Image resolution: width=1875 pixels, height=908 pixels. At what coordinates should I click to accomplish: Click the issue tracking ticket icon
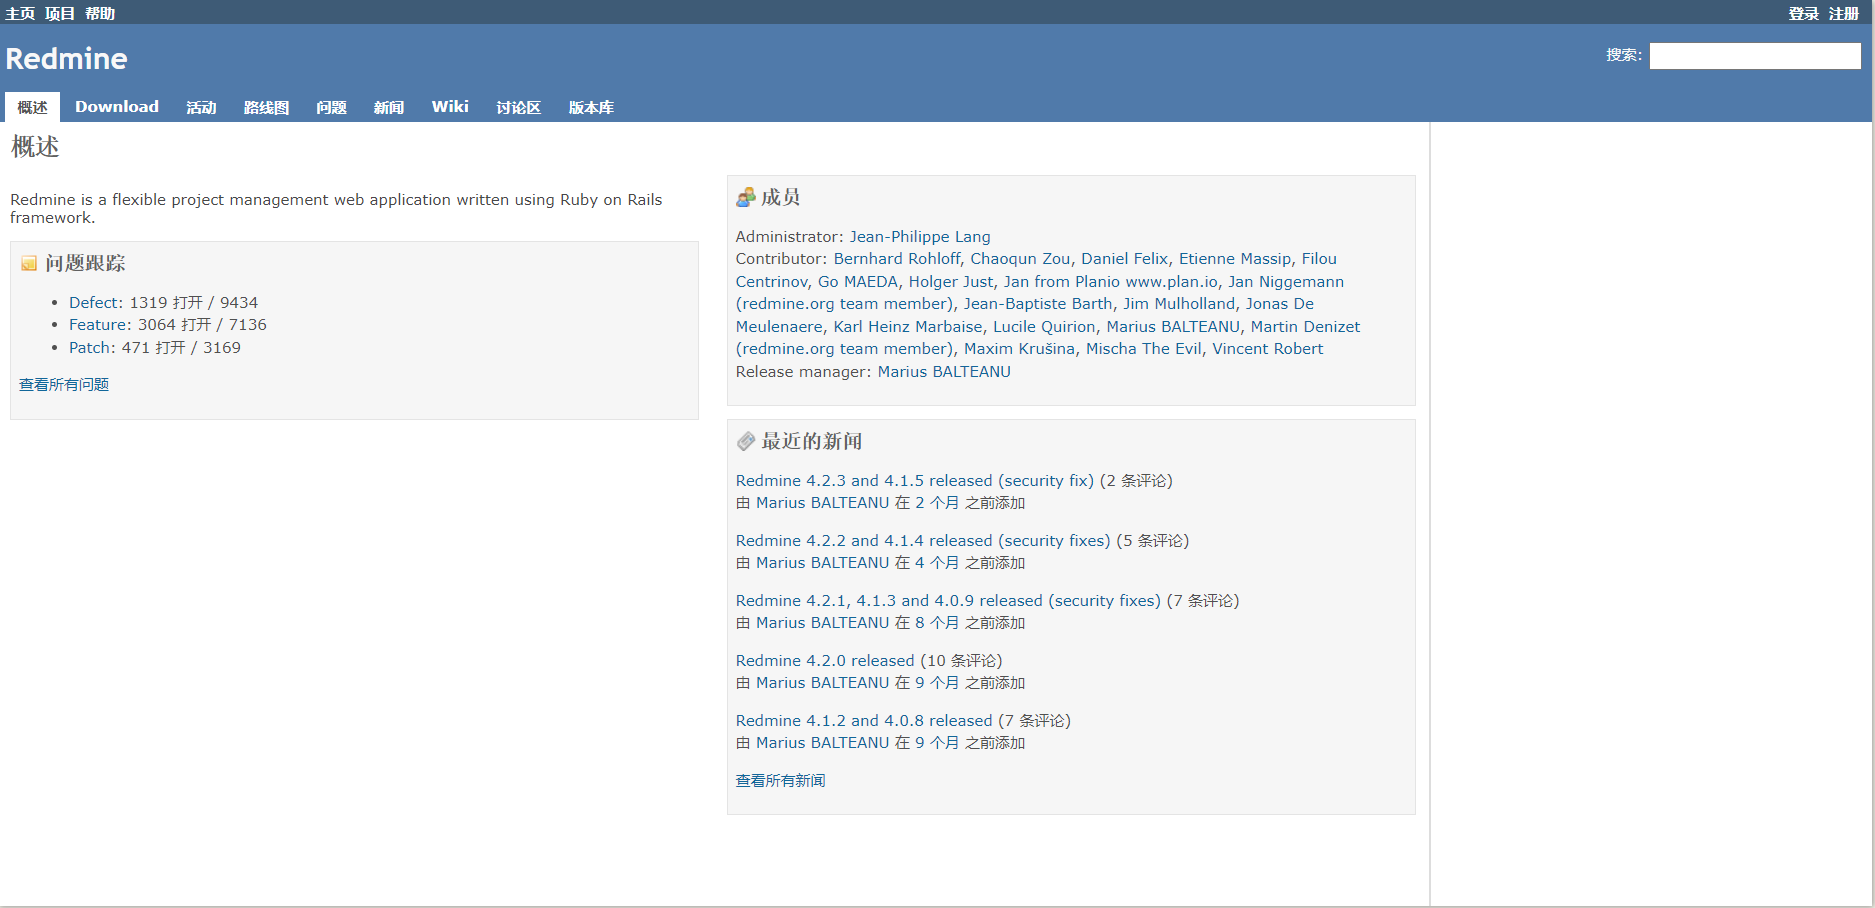click(x=29, y=264)
